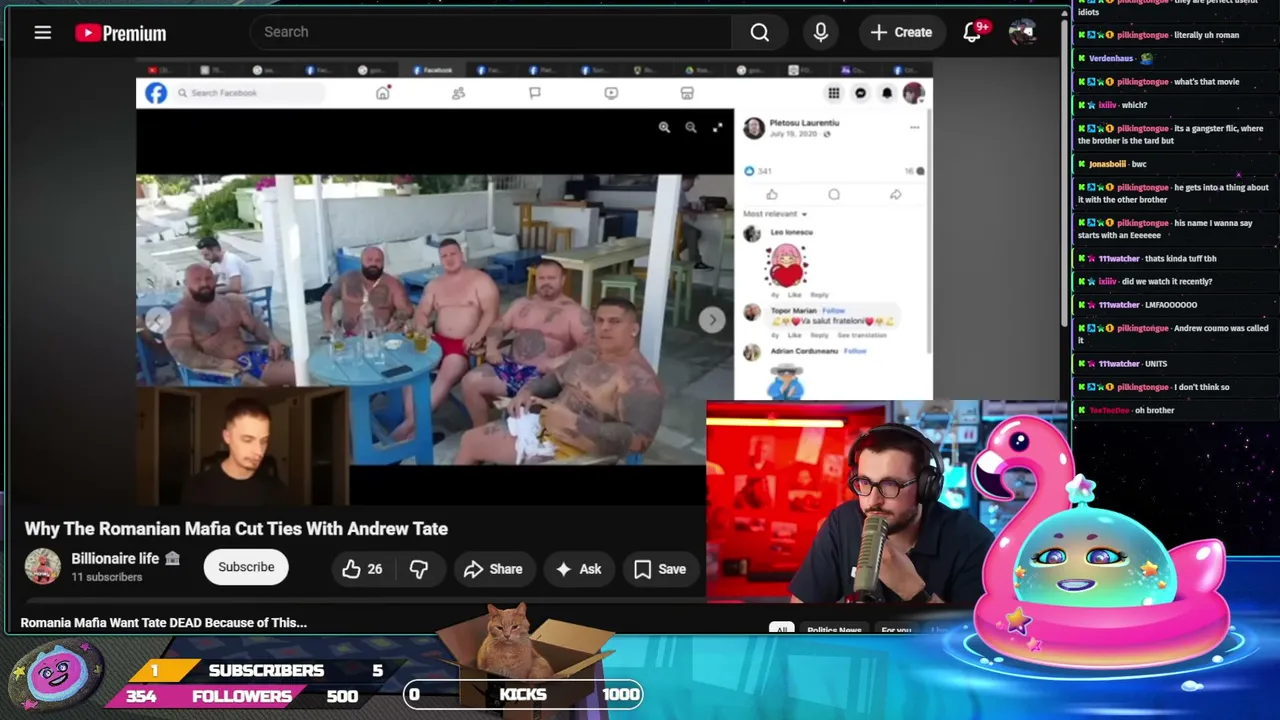Click See translation under Topor Marian's comment

click(862, 335)
